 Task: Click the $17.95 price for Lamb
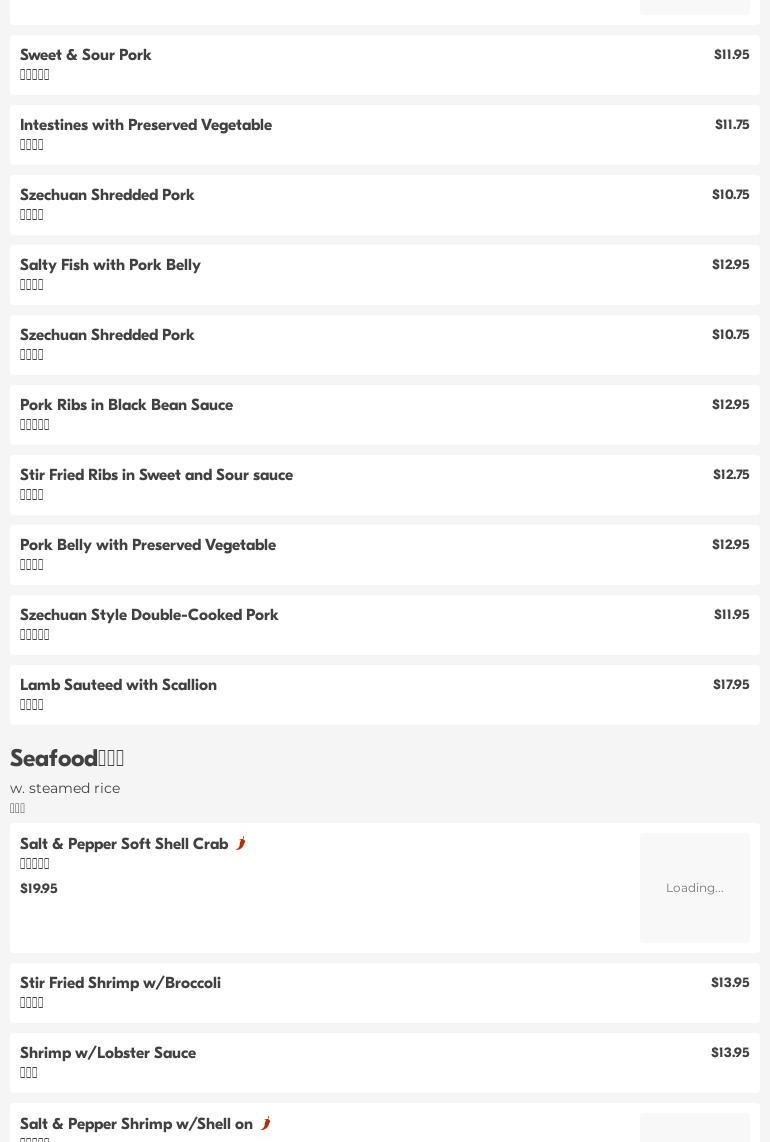click(731, 685)
